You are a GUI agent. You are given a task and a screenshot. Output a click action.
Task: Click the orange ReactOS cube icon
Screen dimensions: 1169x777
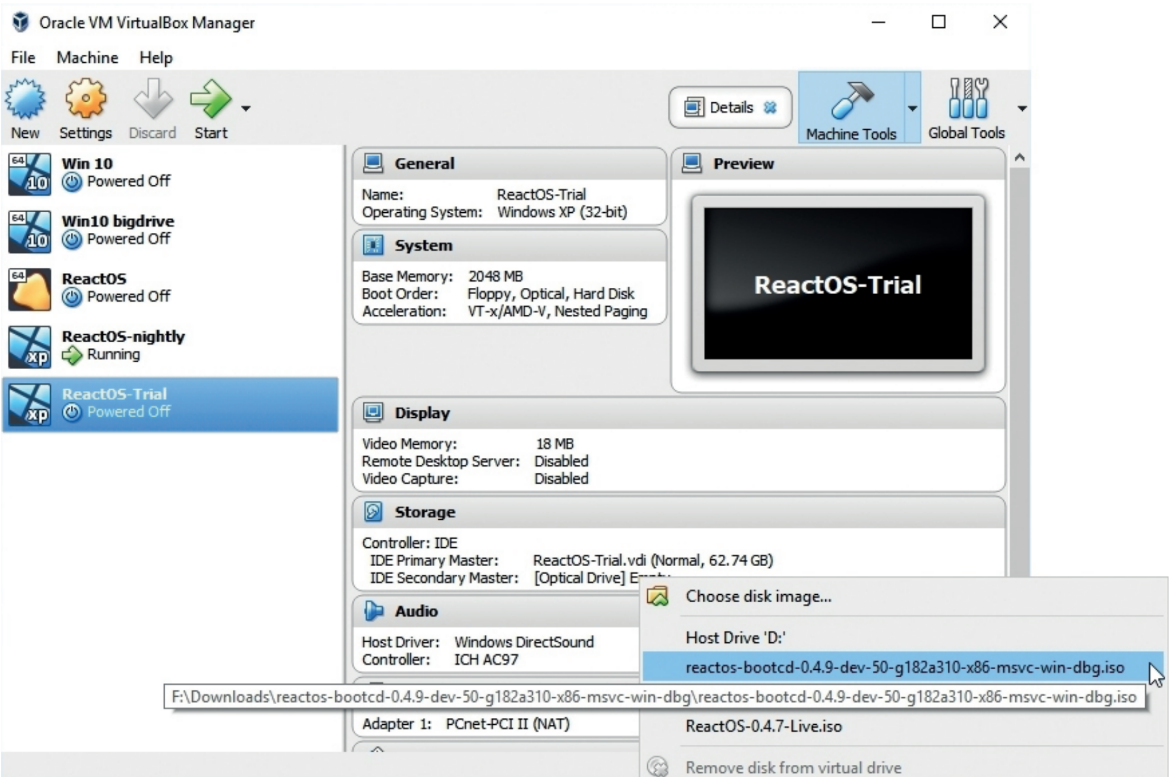[28, 287]
